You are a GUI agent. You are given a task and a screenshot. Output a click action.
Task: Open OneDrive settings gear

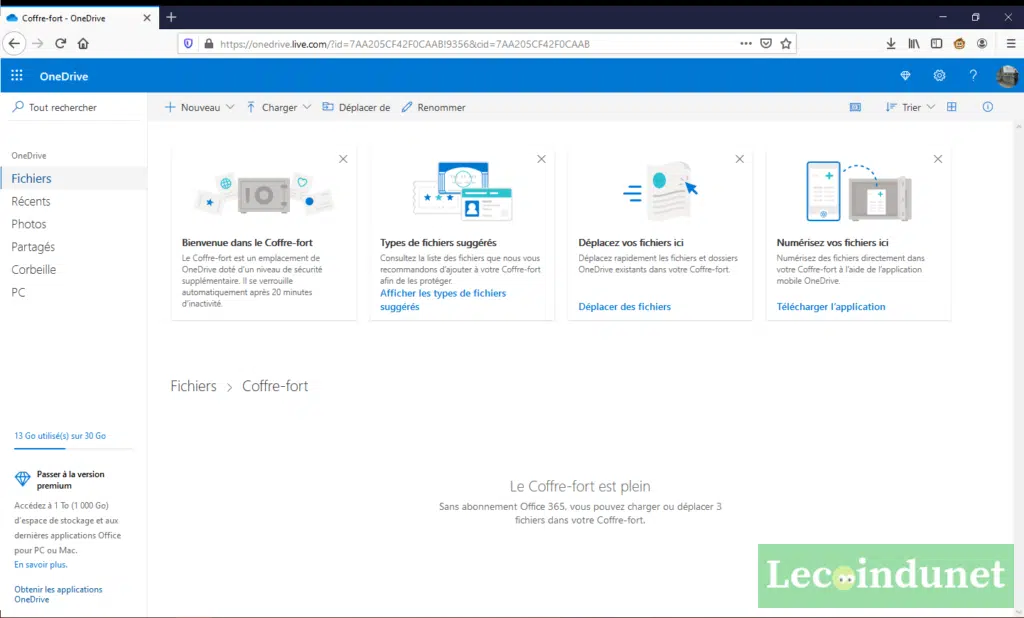pyautogui.click(x=939, y=76)
